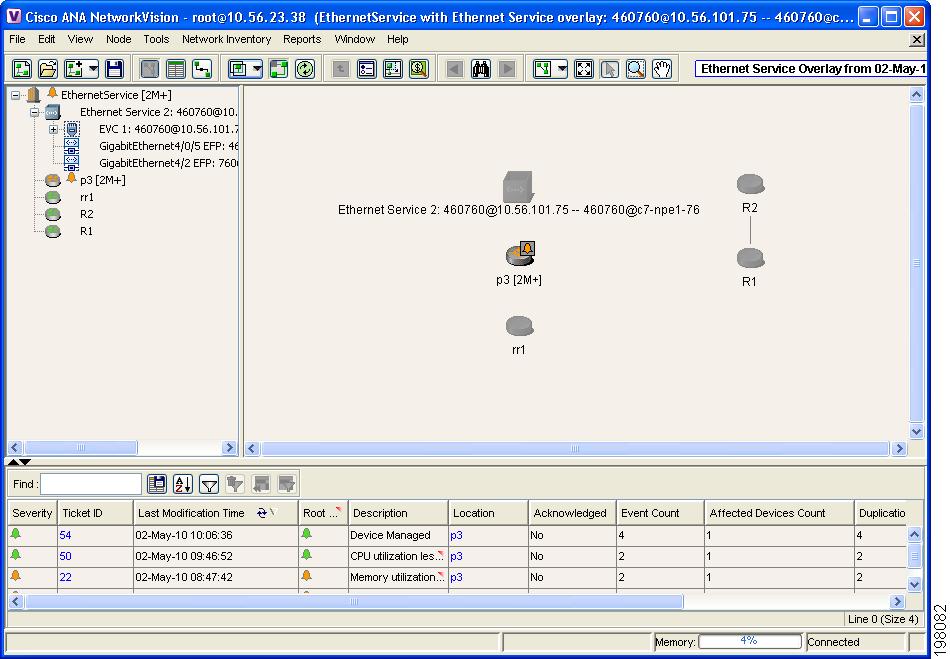Screen dimensions: 950x659
Task: Select the Normal Selection pointer tool
Action: [x=610, y=68]
